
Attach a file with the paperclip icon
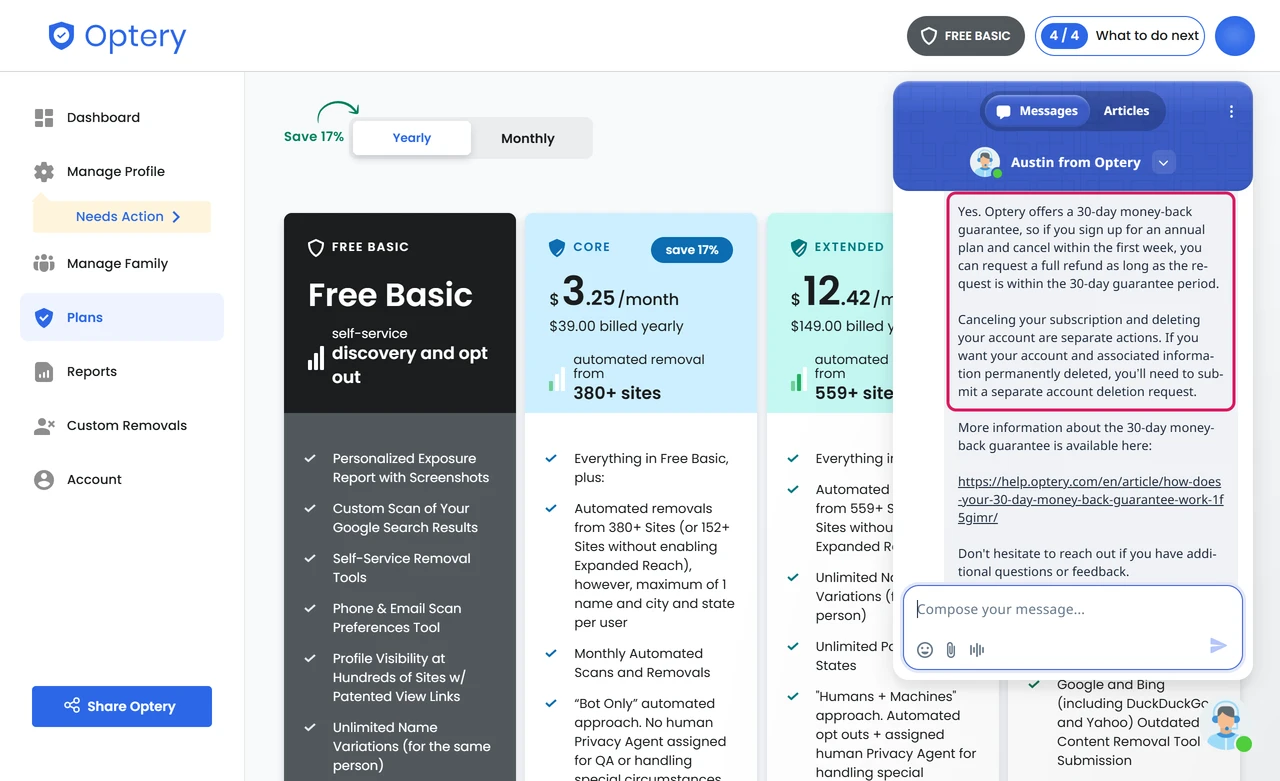coord(951,650)
